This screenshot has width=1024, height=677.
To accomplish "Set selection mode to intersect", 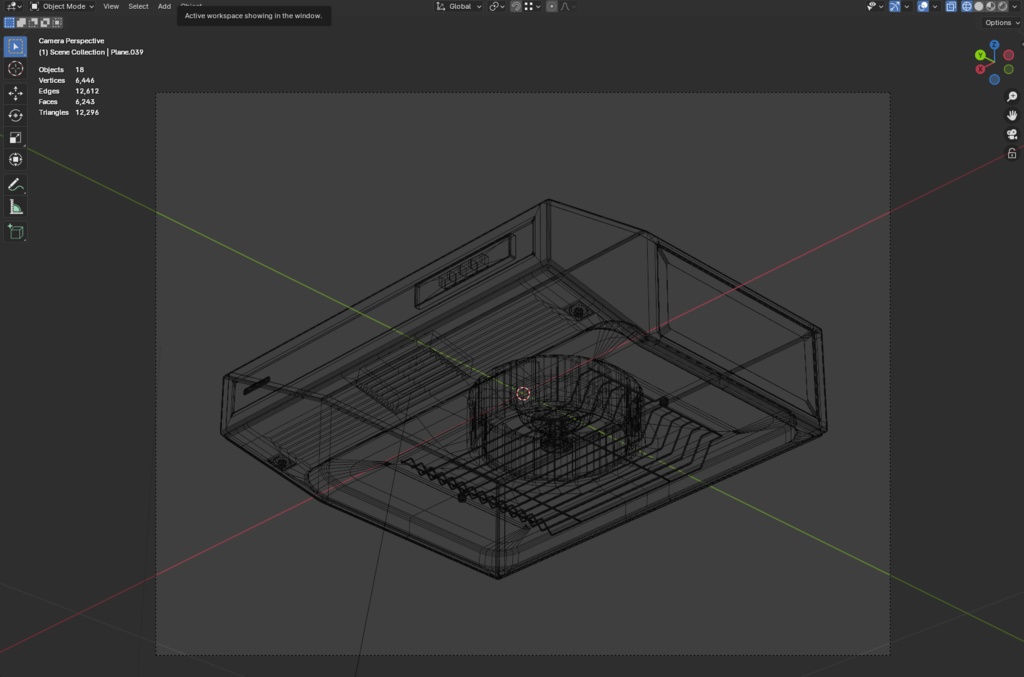I will pyautogui.click(x=57, y=22).
